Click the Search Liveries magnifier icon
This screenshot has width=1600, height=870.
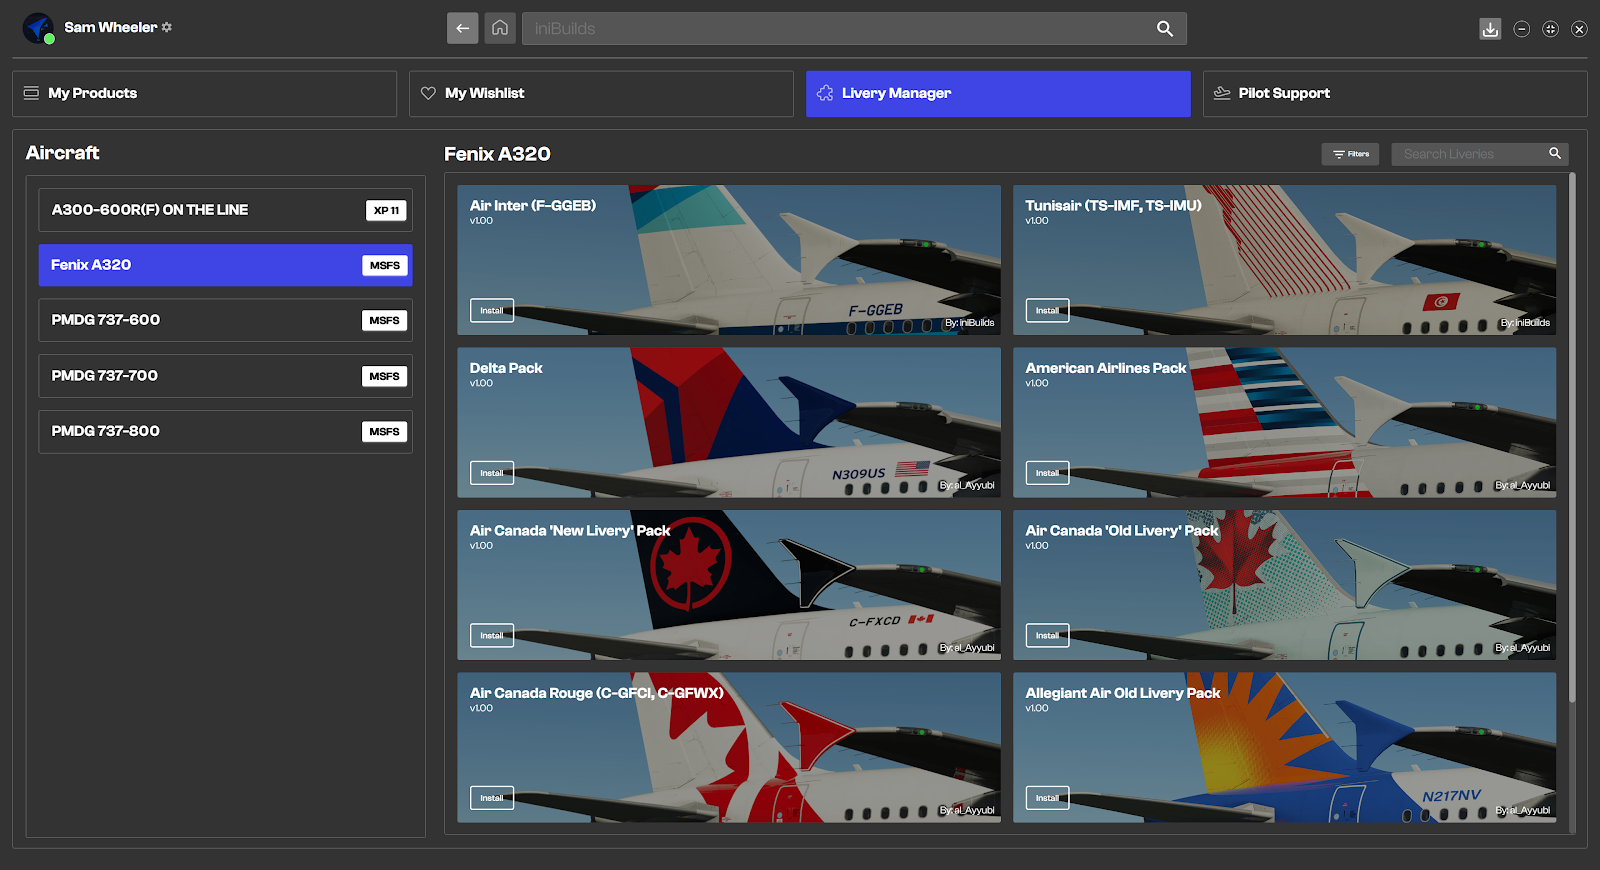click(1554, 154)
